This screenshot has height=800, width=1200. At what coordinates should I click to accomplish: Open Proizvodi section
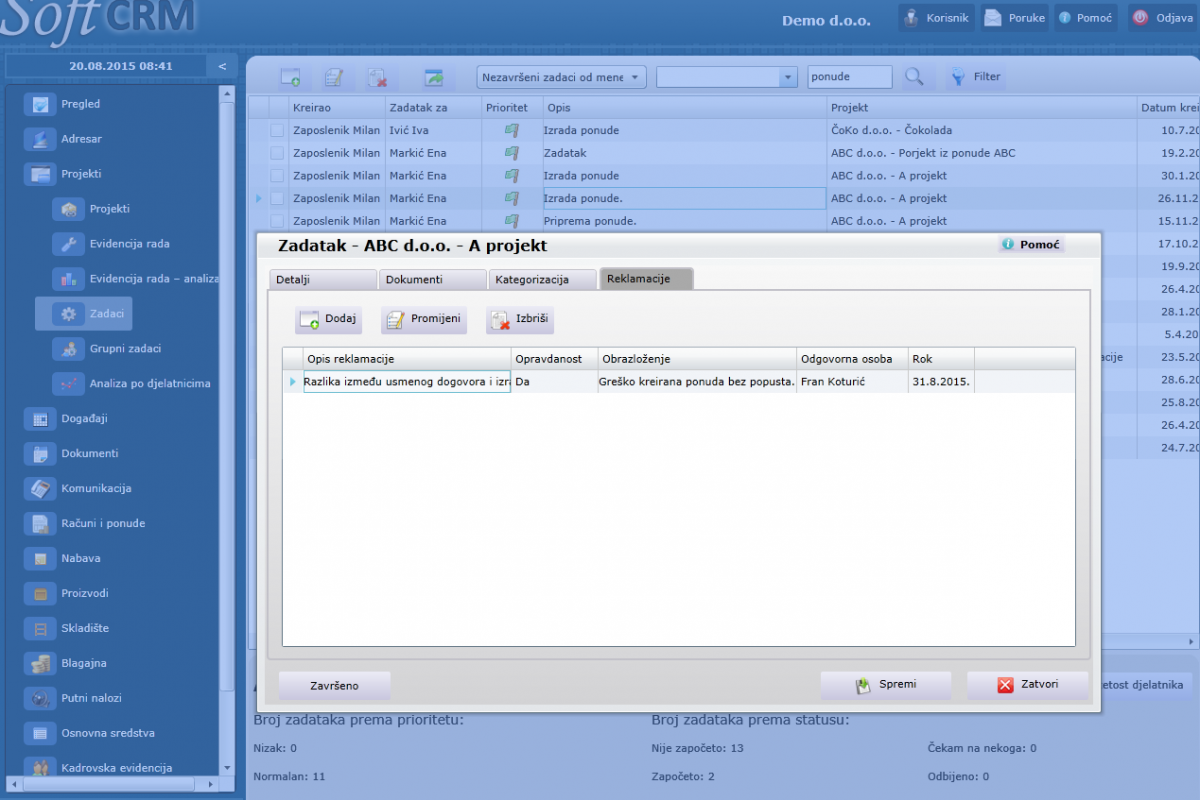68,594
